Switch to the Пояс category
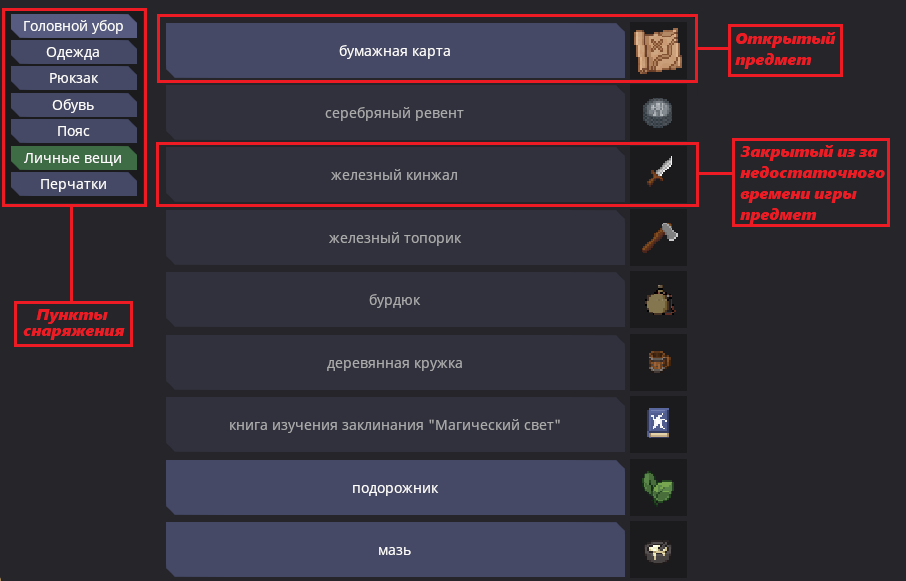This screenshot has width=906, height=581. (73, 131)
